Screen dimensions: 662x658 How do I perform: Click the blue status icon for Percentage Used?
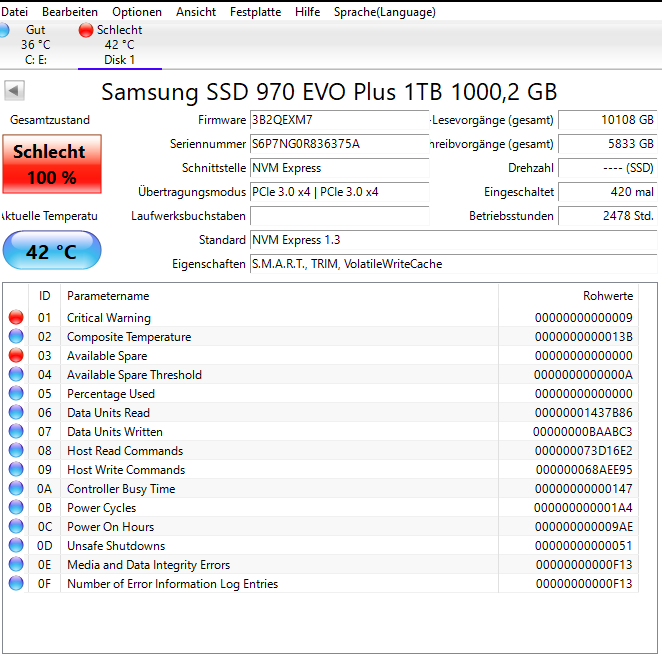(x=16, y=393)
